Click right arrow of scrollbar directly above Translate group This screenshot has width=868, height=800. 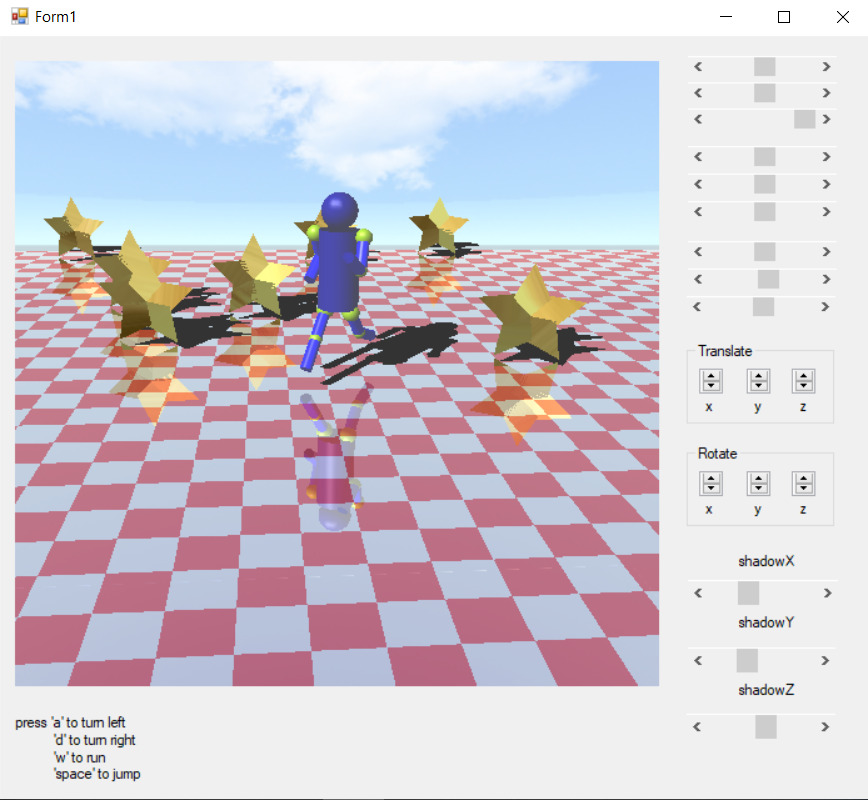click(825, 307)
